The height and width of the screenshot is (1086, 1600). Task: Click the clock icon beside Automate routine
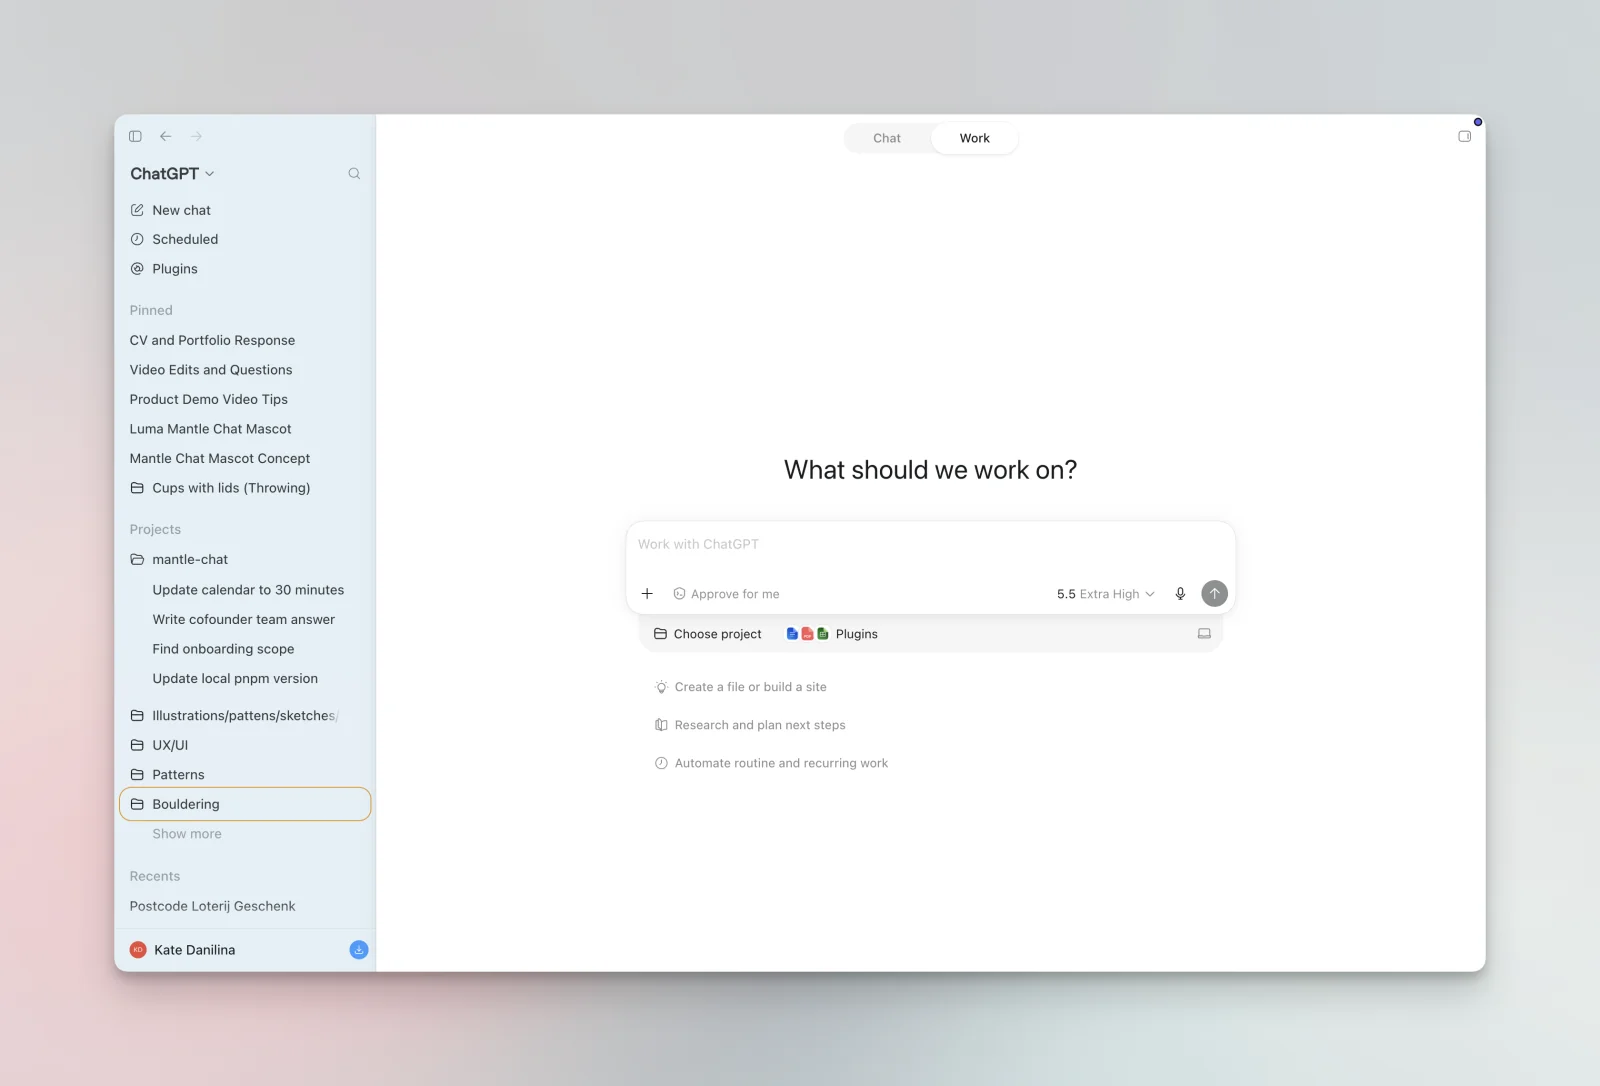661,763
